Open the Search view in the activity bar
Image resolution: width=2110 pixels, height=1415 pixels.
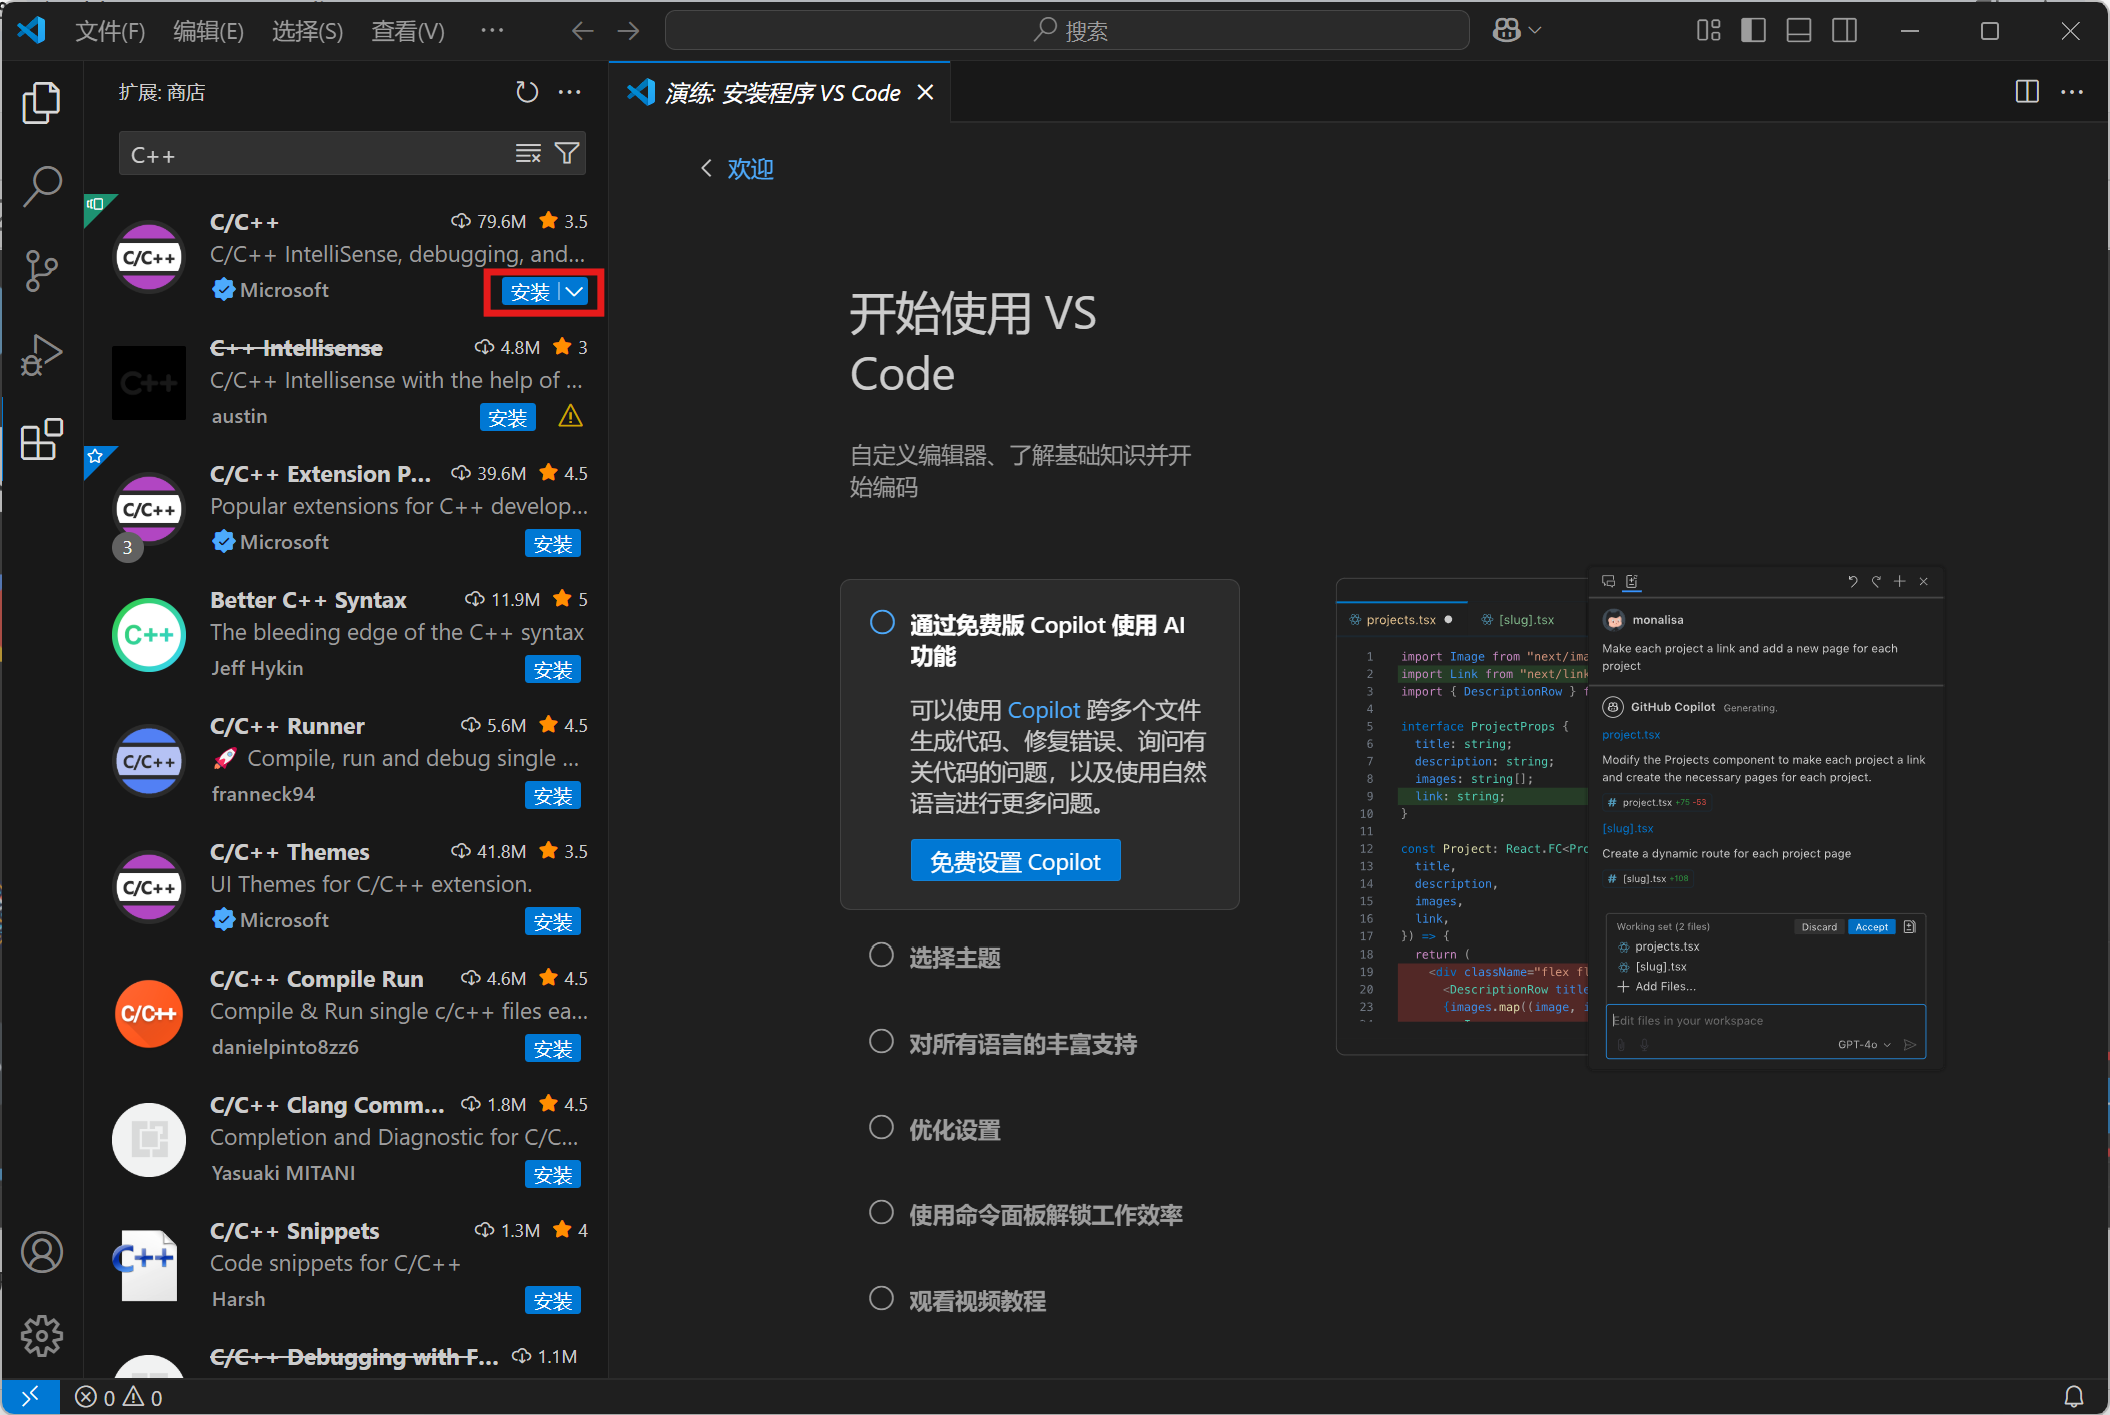coord(41,186)
